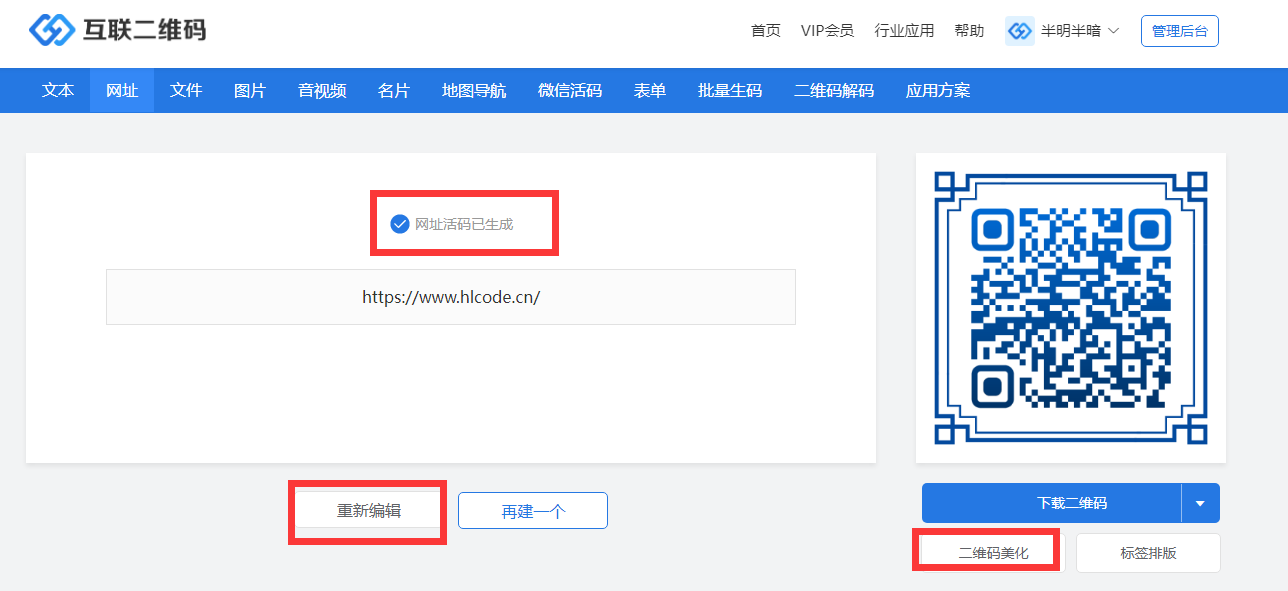Click the blue check mark status icon
The image size is (1288, 591).
point(400,223)
